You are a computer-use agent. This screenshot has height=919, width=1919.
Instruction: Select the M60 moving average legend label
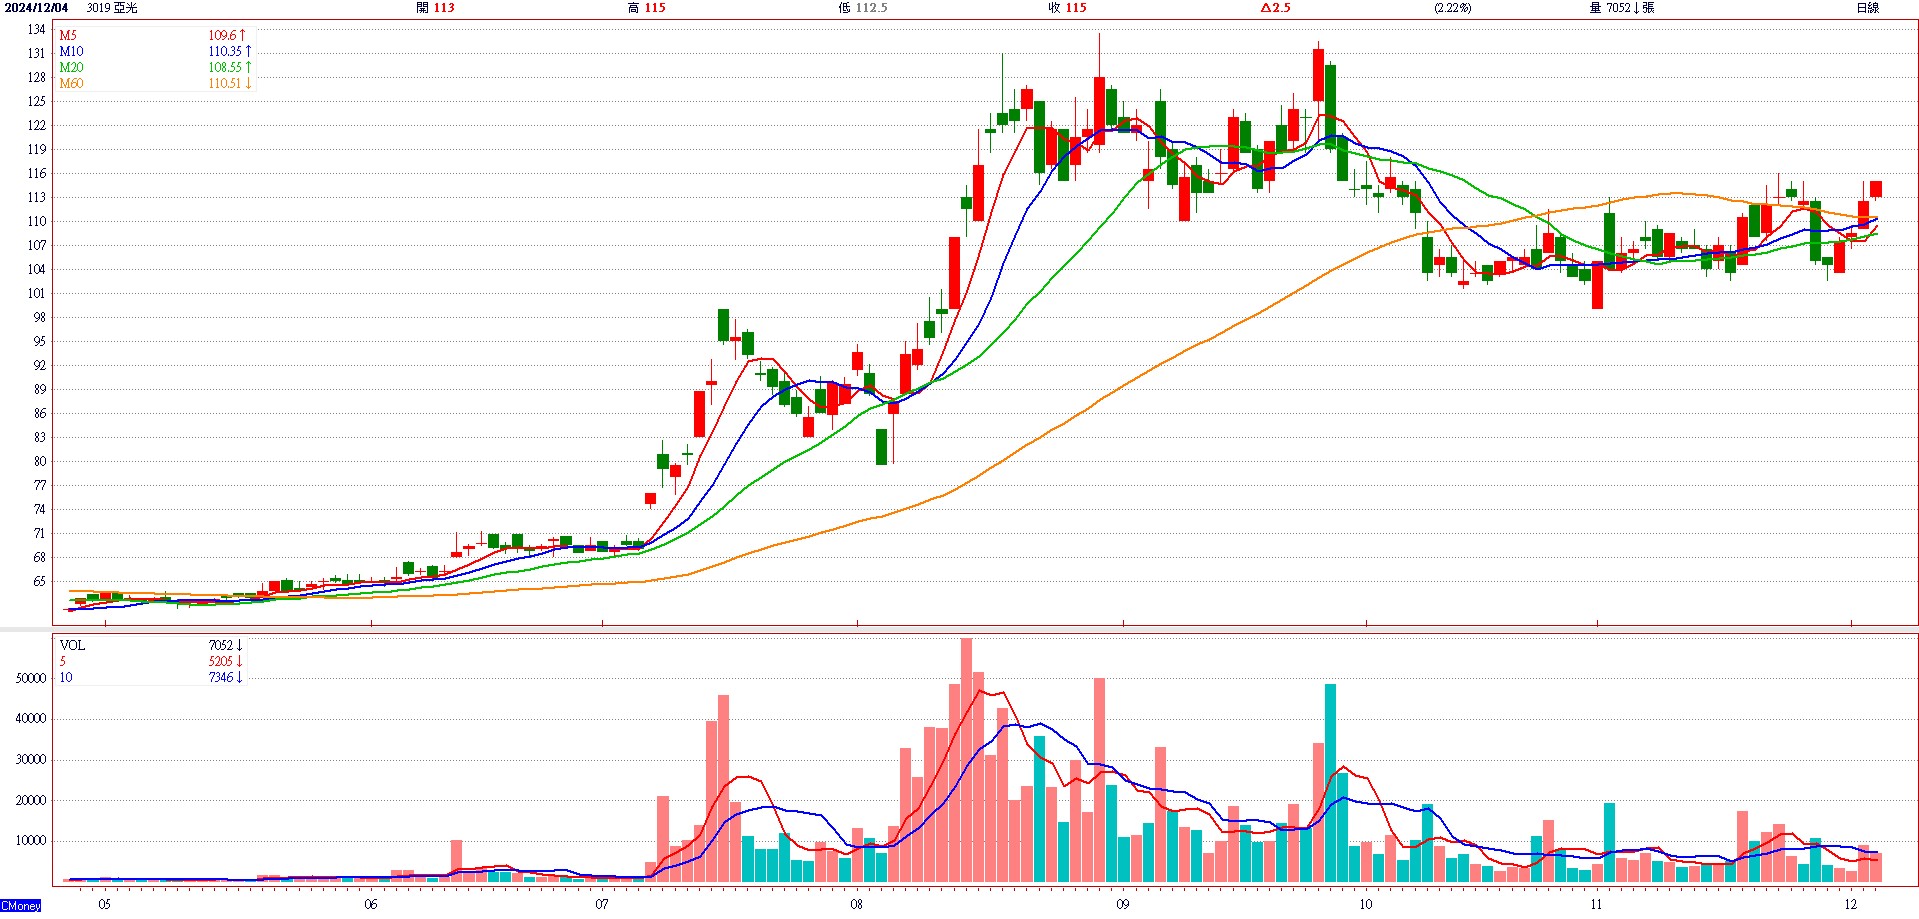[71, 83]
